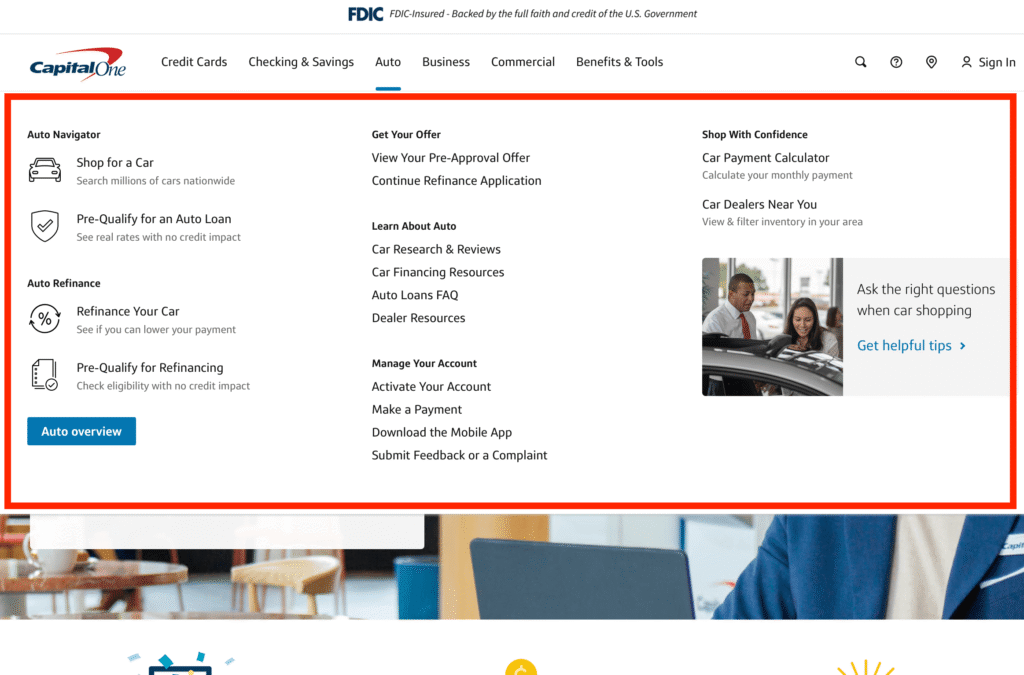
Task: Click the document checklist Pre-Qualify for Refinancing icon
Action: click(45, 375)
